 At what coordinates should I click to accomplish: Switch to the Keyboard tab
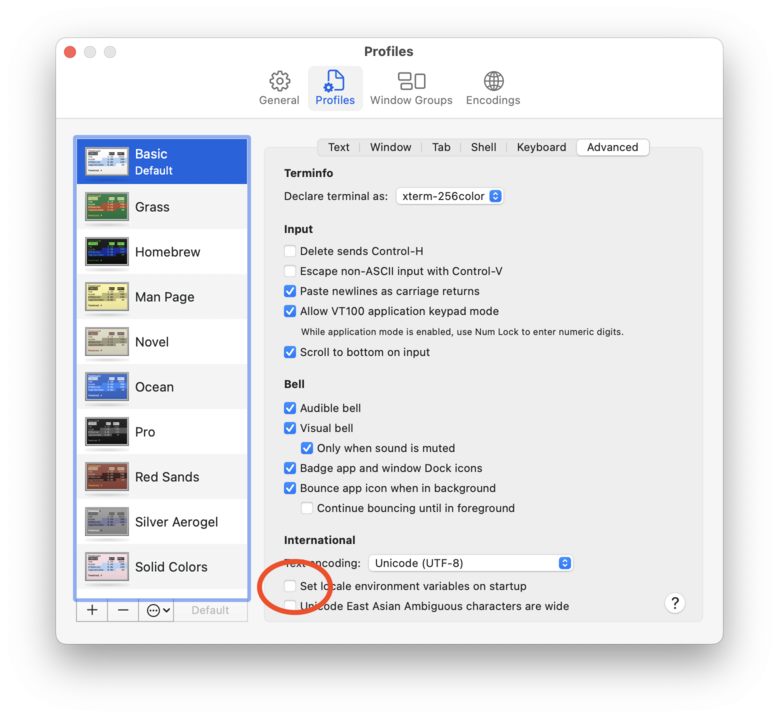pyautogui.click(x=541, y=147)
